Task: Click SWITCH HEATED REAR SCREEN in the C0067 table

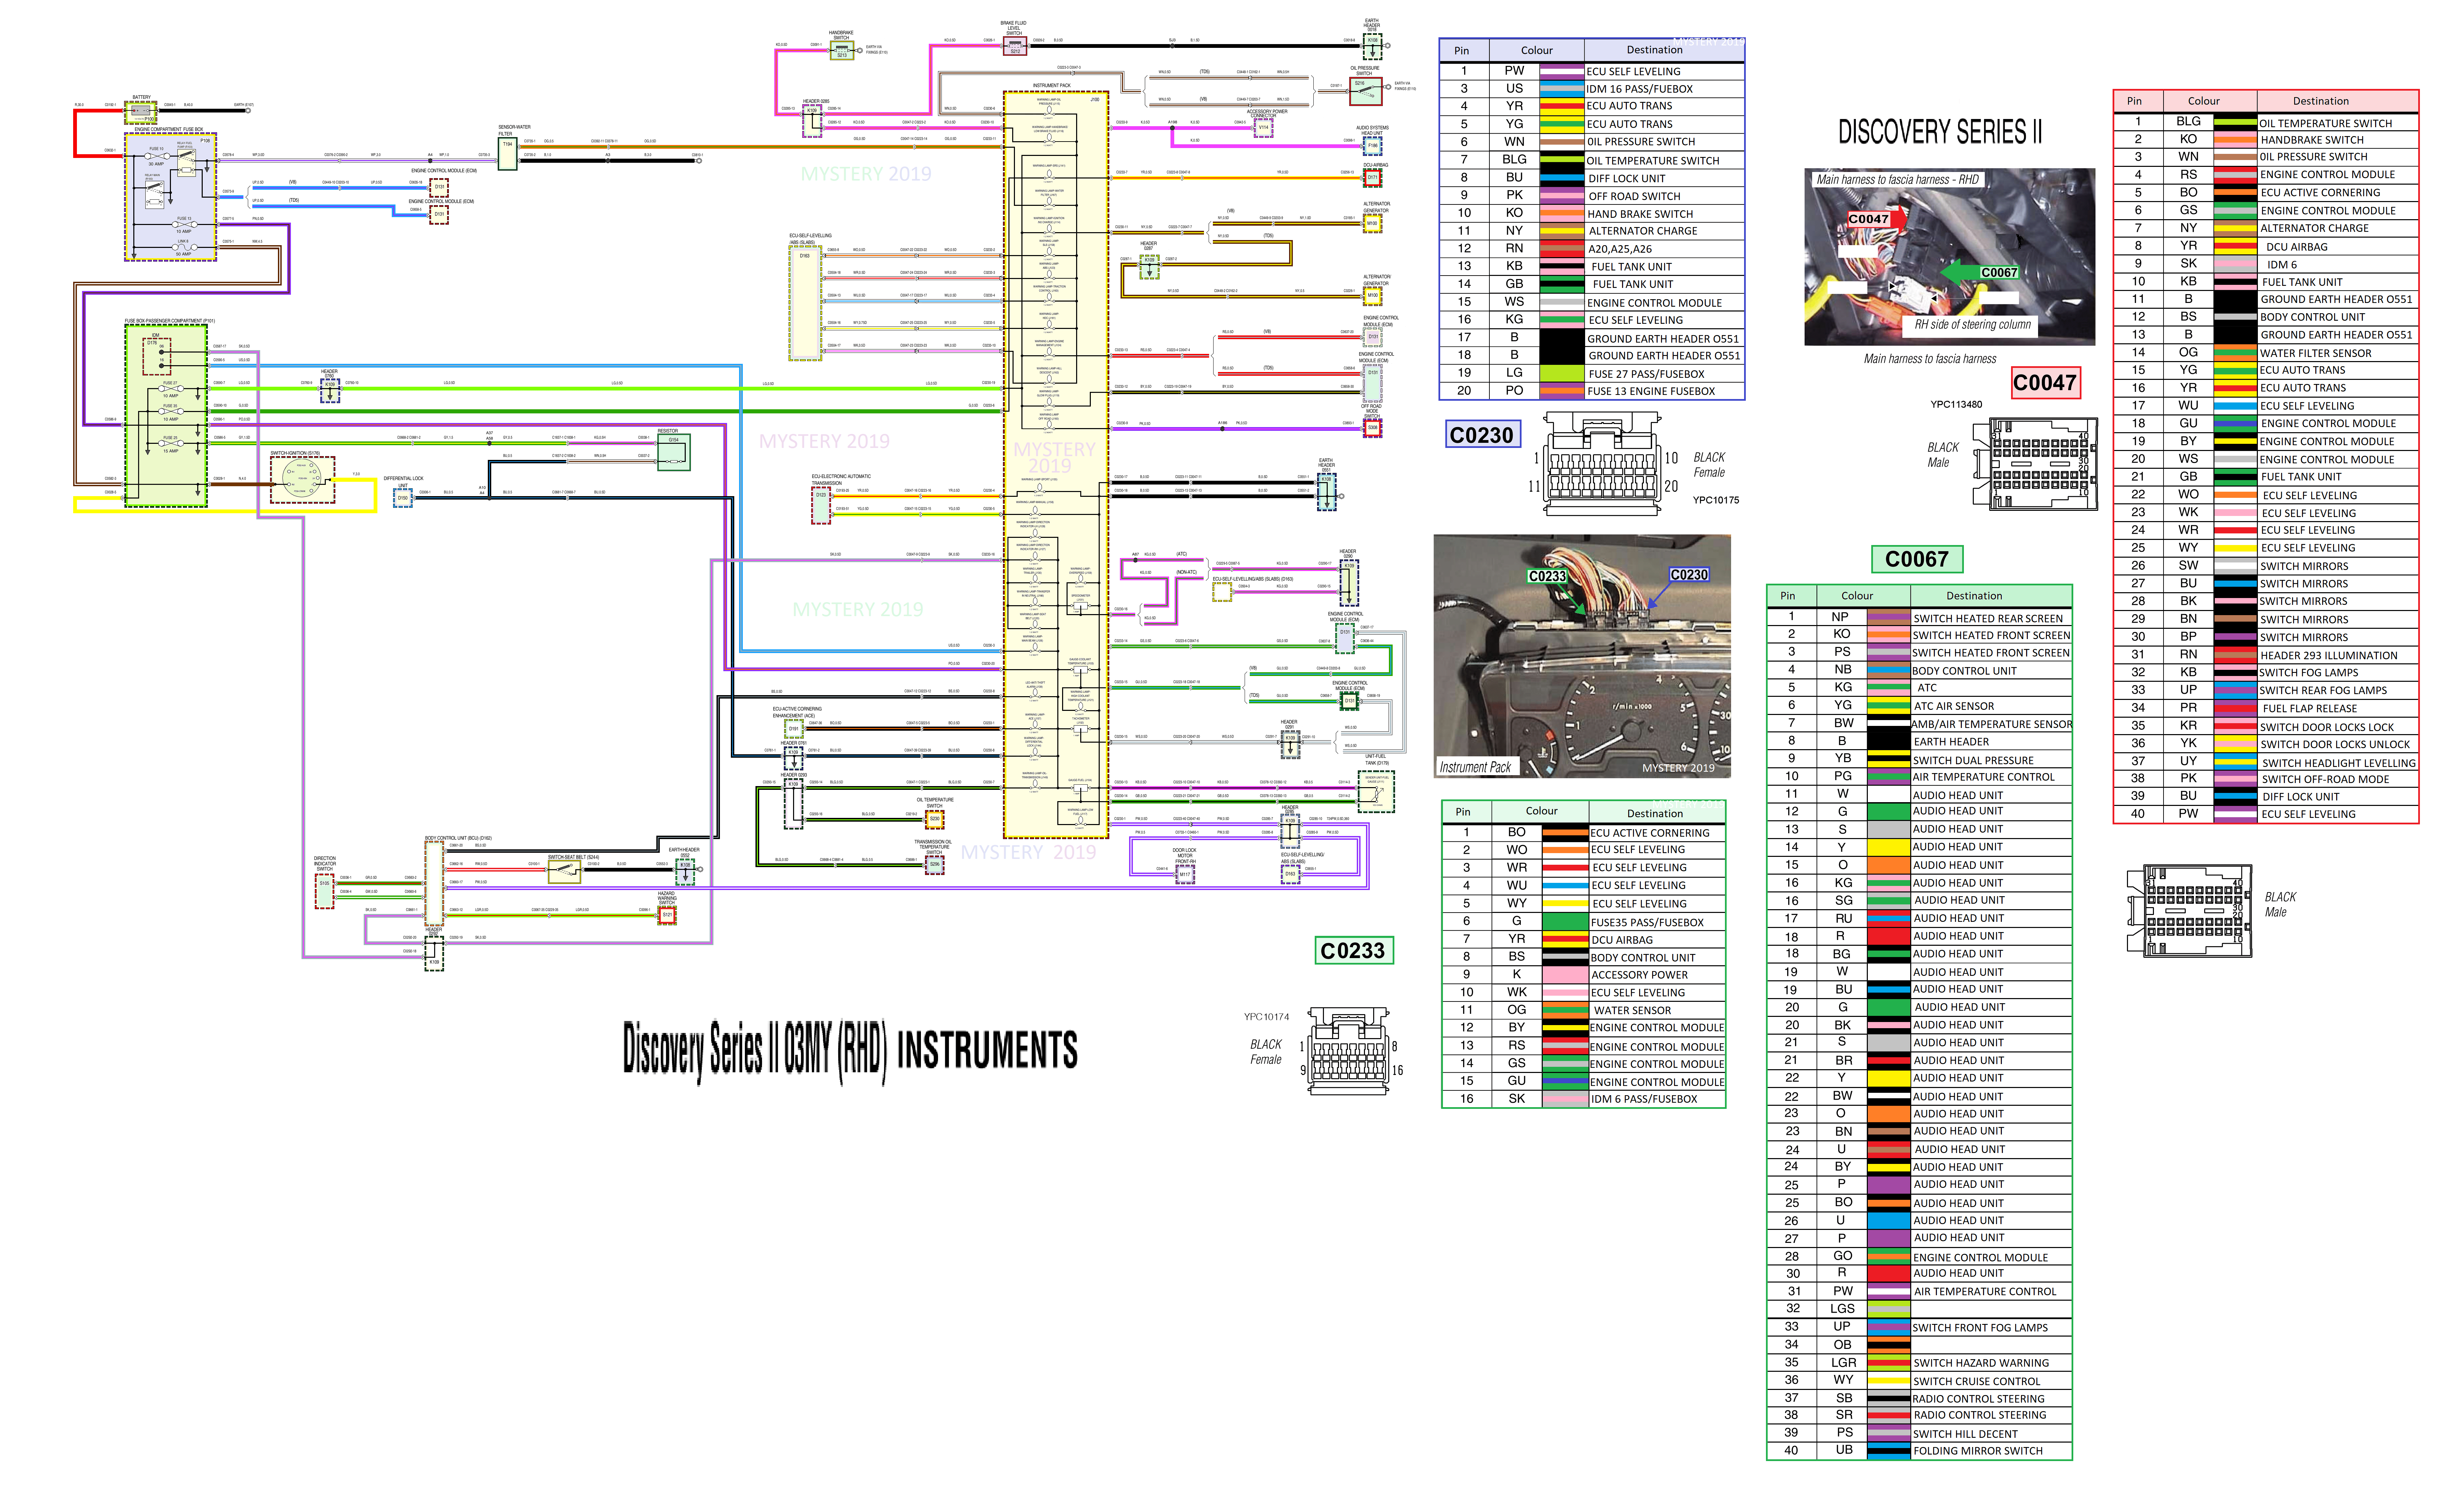Action: coord(1988,618)
